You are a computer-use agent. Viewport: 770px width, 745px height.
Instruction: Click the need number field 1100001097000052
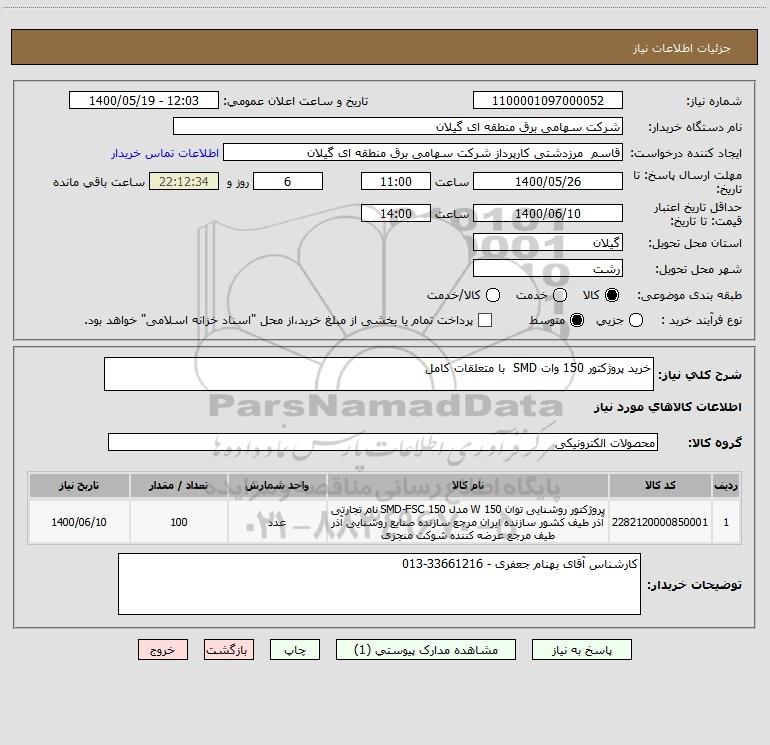(548, 100)
